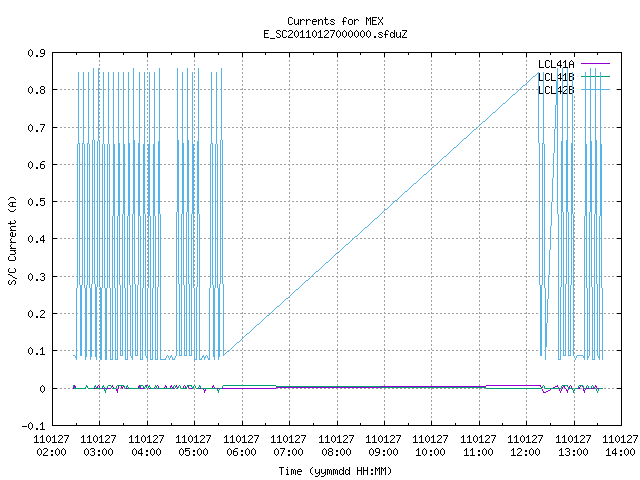Click the 'S/C Current (A)' y-axis label
This screenshot has height=480, width=640.
13,241
